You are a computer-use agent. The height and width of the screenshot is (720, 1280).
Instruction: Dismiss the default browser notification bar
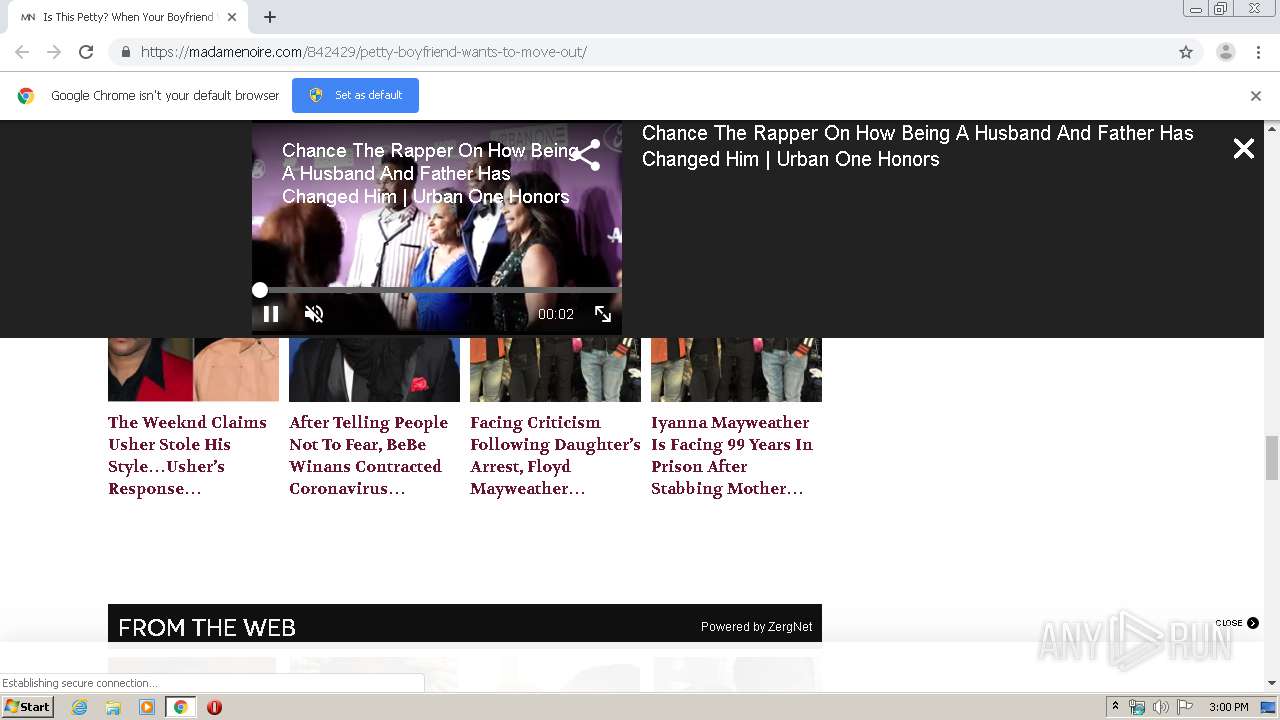[1256, 96]
